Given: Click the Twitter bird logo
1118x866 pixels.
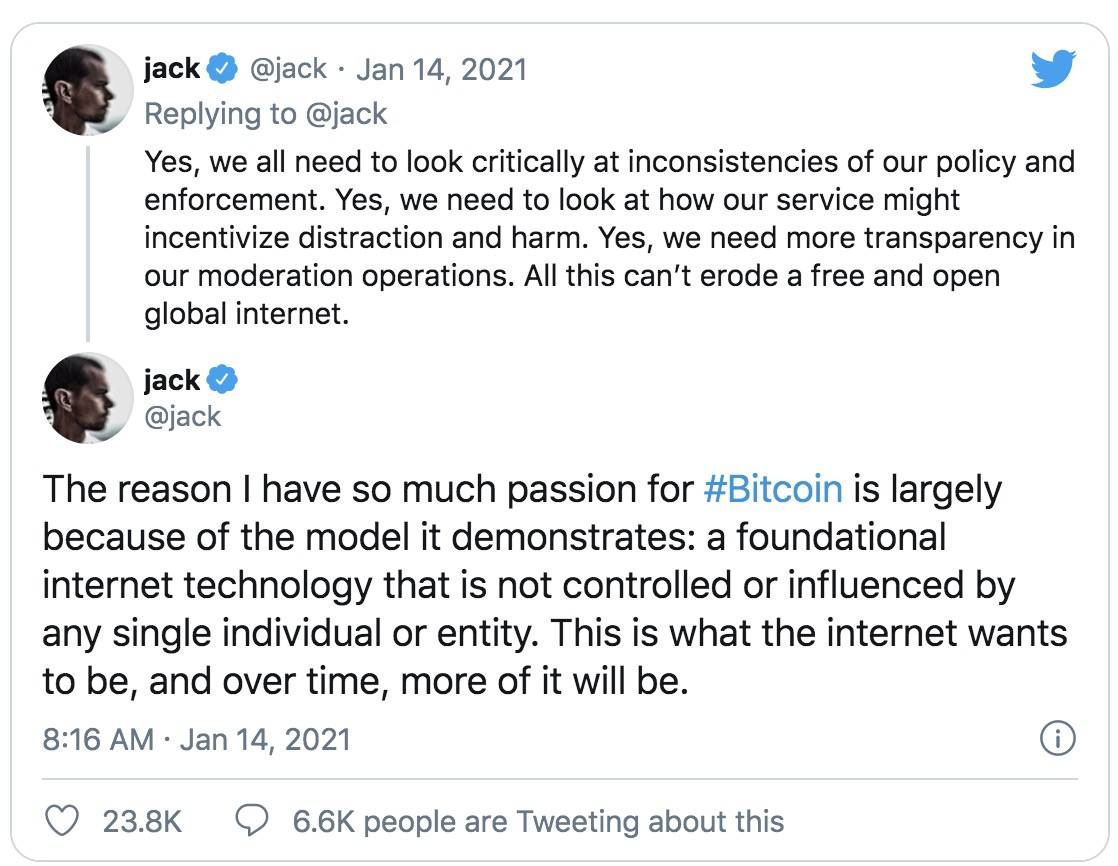Looking at the screenshot, I should coord(1053,70).
